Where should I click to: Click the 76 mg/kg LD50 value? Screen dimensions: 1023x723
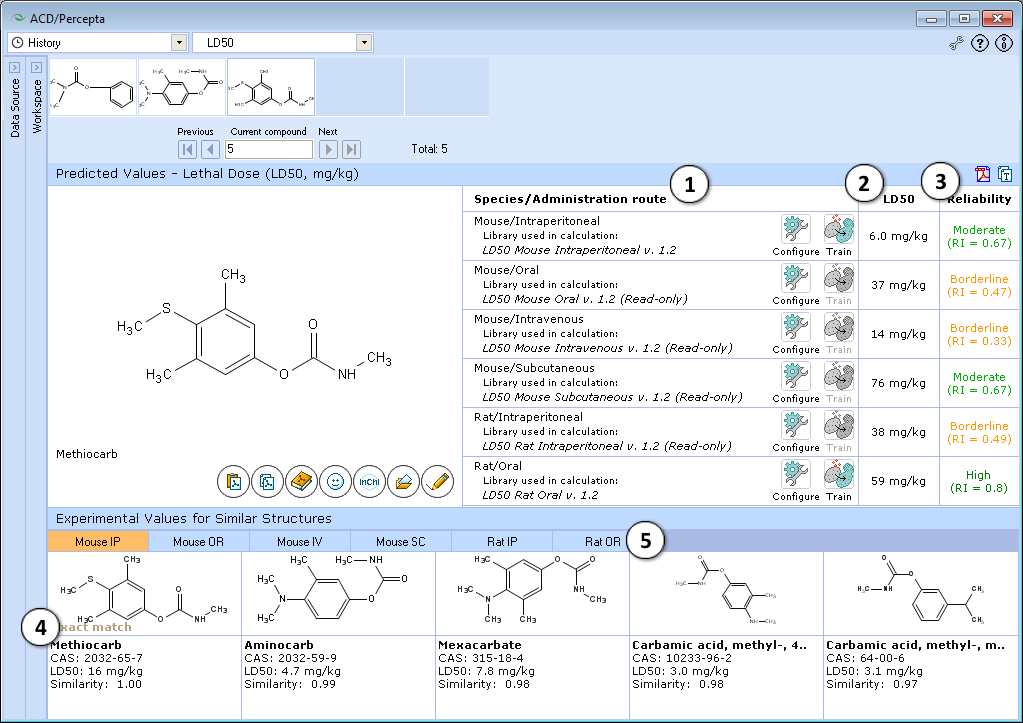898,383
